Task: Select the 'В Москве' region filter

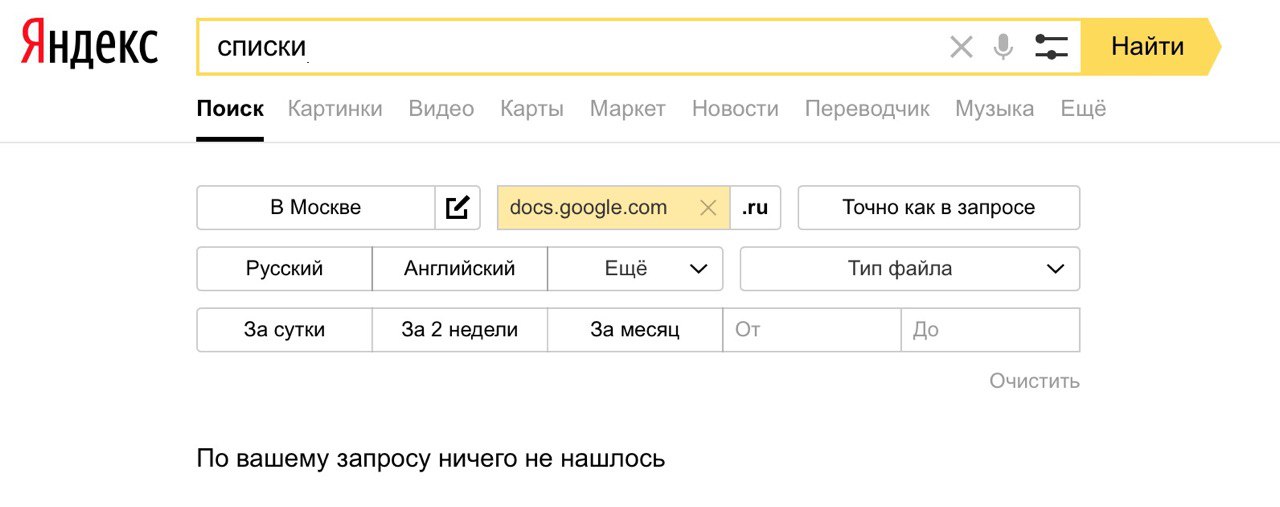Action: [x=316, y=208]
